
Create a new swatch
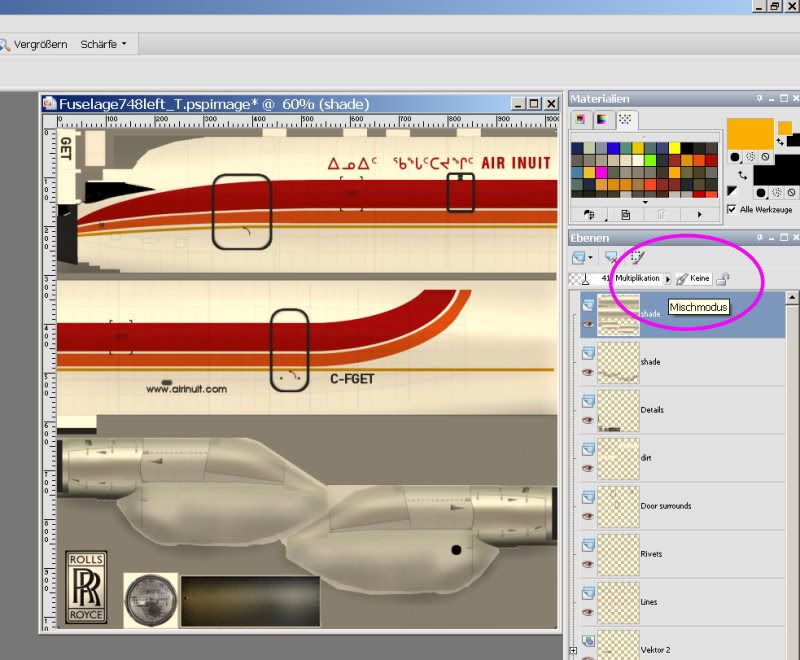[x=626, y=215]
